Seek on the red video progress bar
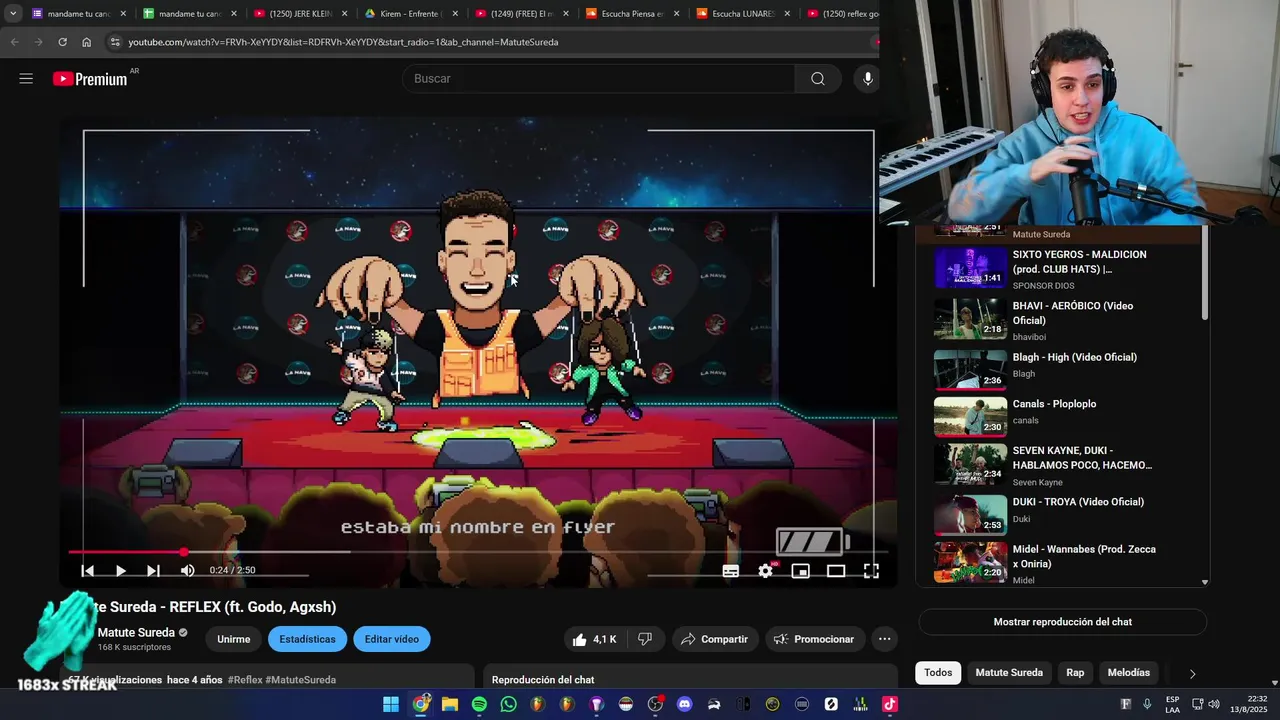Image resolution: width=1280 pixels, height=720 pixels. [x=478, y=552]
